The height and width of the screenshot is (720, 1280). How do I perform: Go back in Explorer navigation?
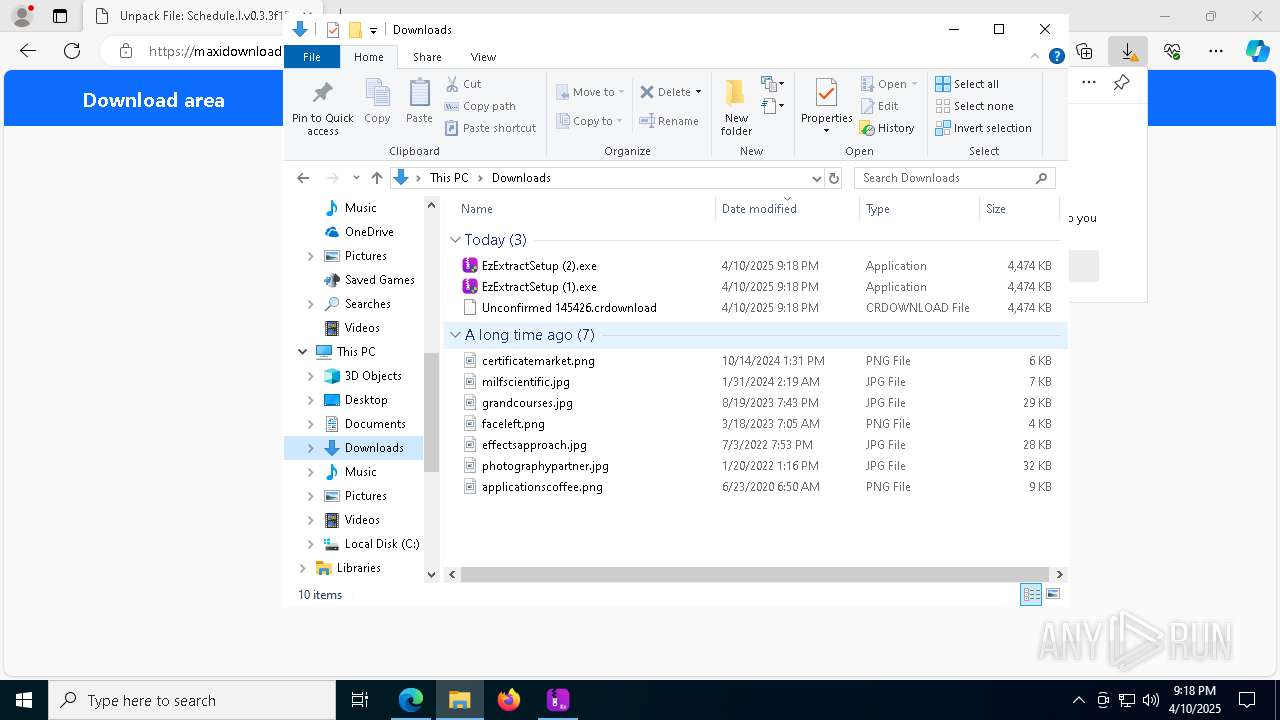click(303, 178)
